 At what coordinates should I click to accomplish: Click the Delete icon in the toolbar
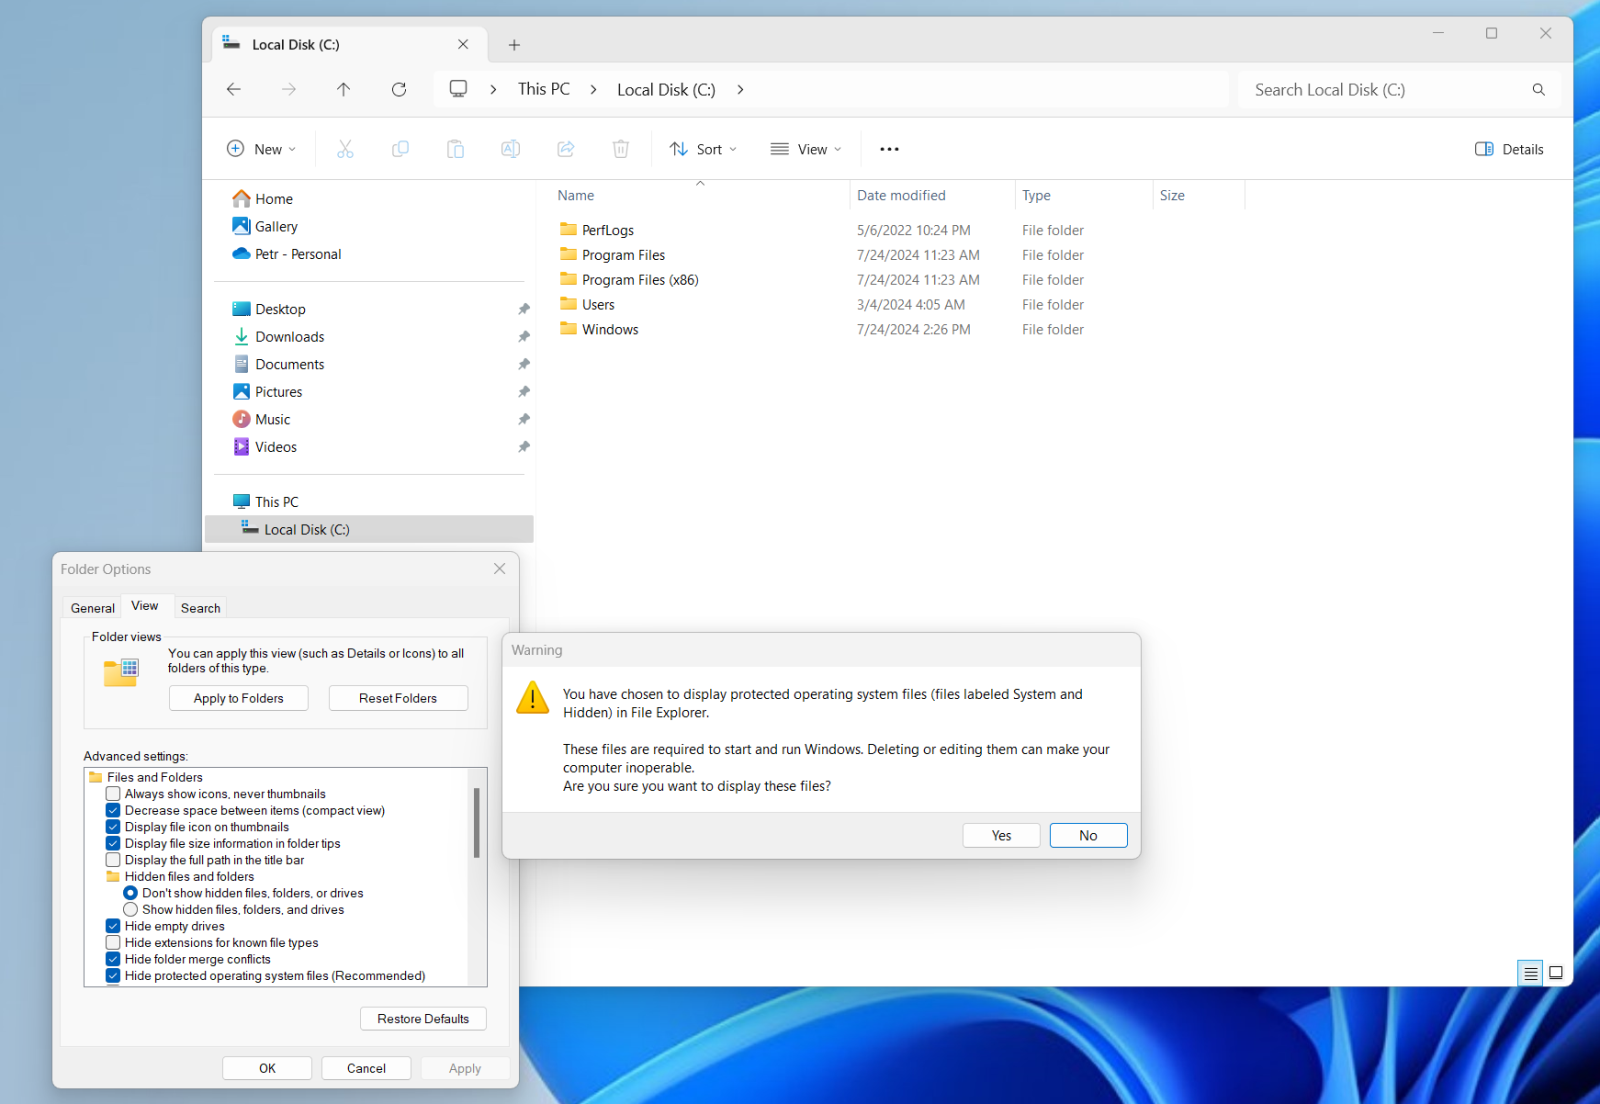620,148
